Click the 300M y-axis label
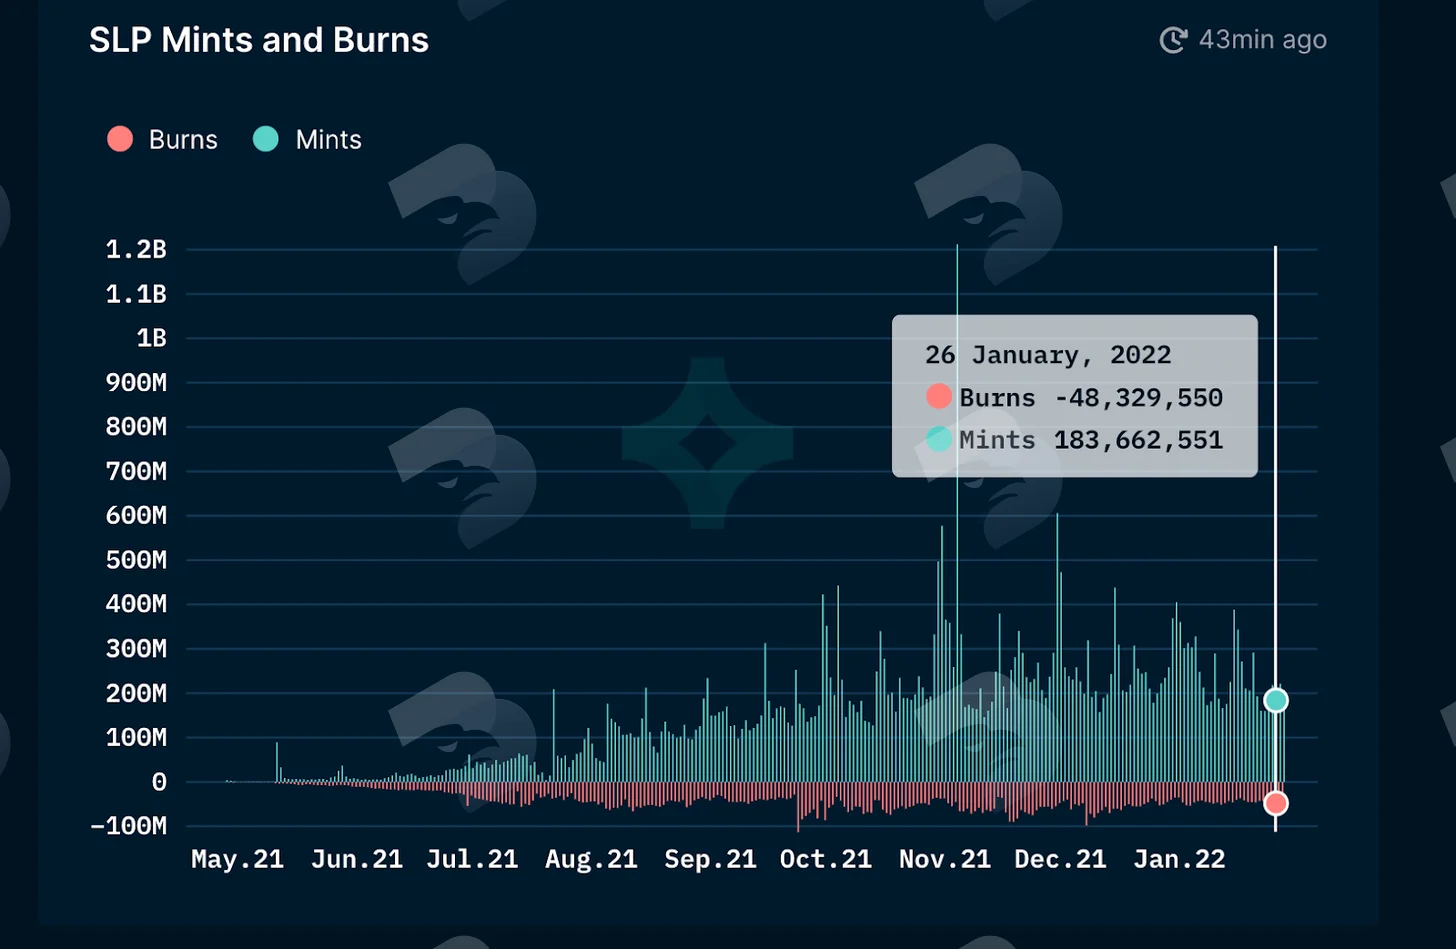Viewport: 1456px width, 949px height. [x=136, y=649]
